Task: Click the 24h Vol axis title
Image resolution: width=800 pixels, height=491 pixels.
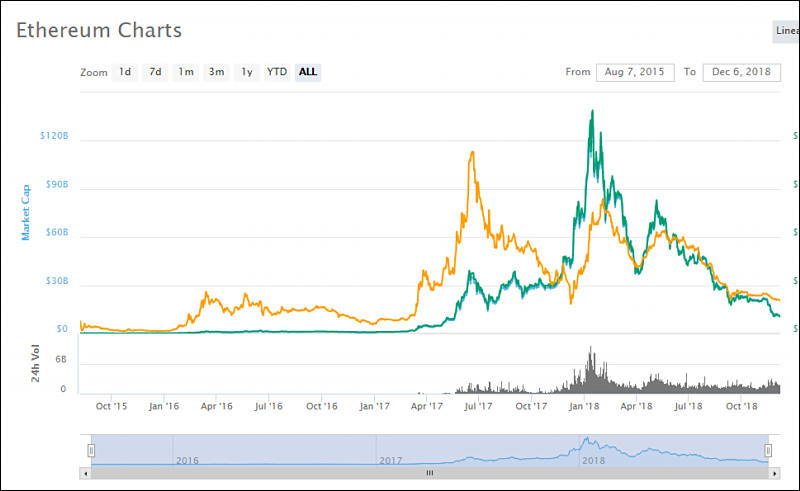Action: pyautogui.click(x=35, y=363)
